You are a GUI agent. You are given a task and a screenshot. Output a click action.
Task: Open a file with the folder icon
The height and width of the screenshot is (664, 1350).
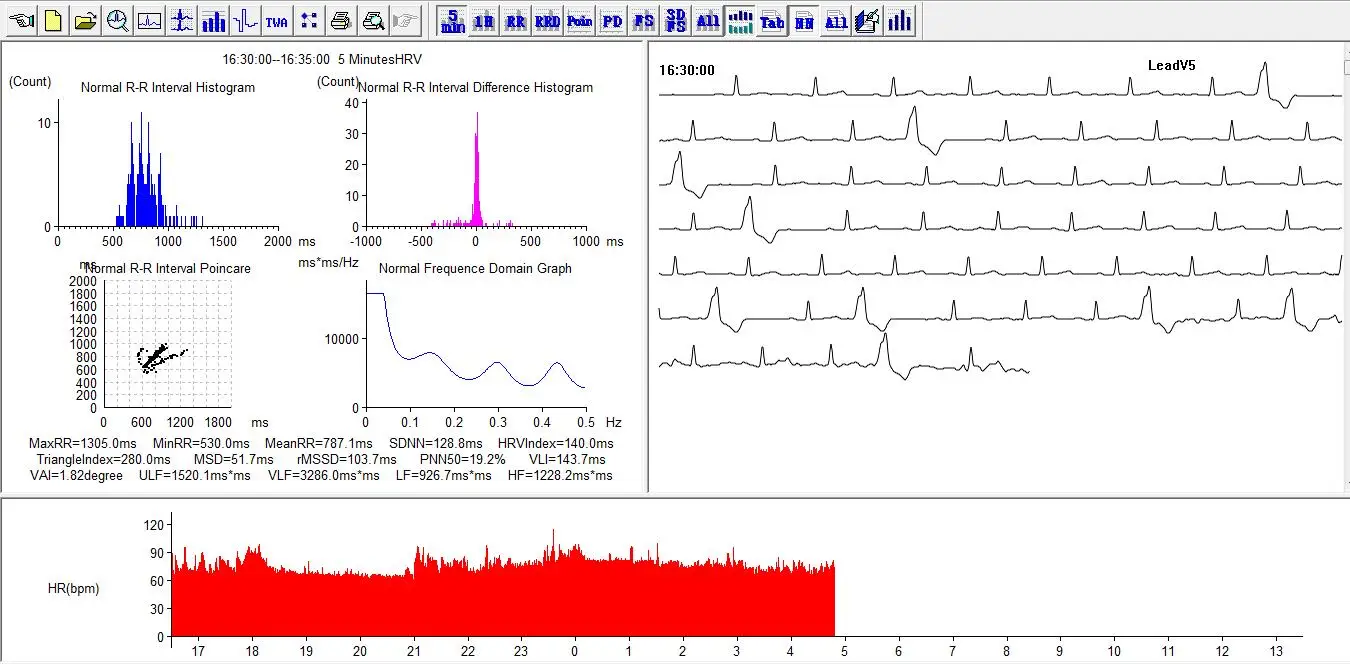coord(86,20)
